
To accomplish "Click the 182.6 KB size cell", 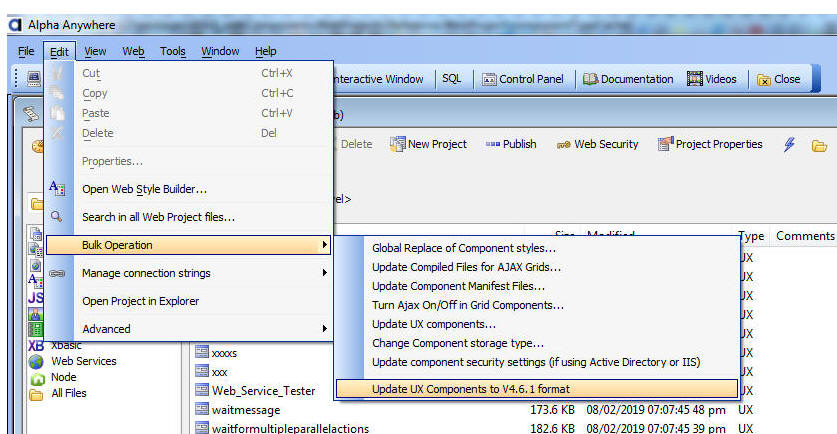I will tap(552, 428).
